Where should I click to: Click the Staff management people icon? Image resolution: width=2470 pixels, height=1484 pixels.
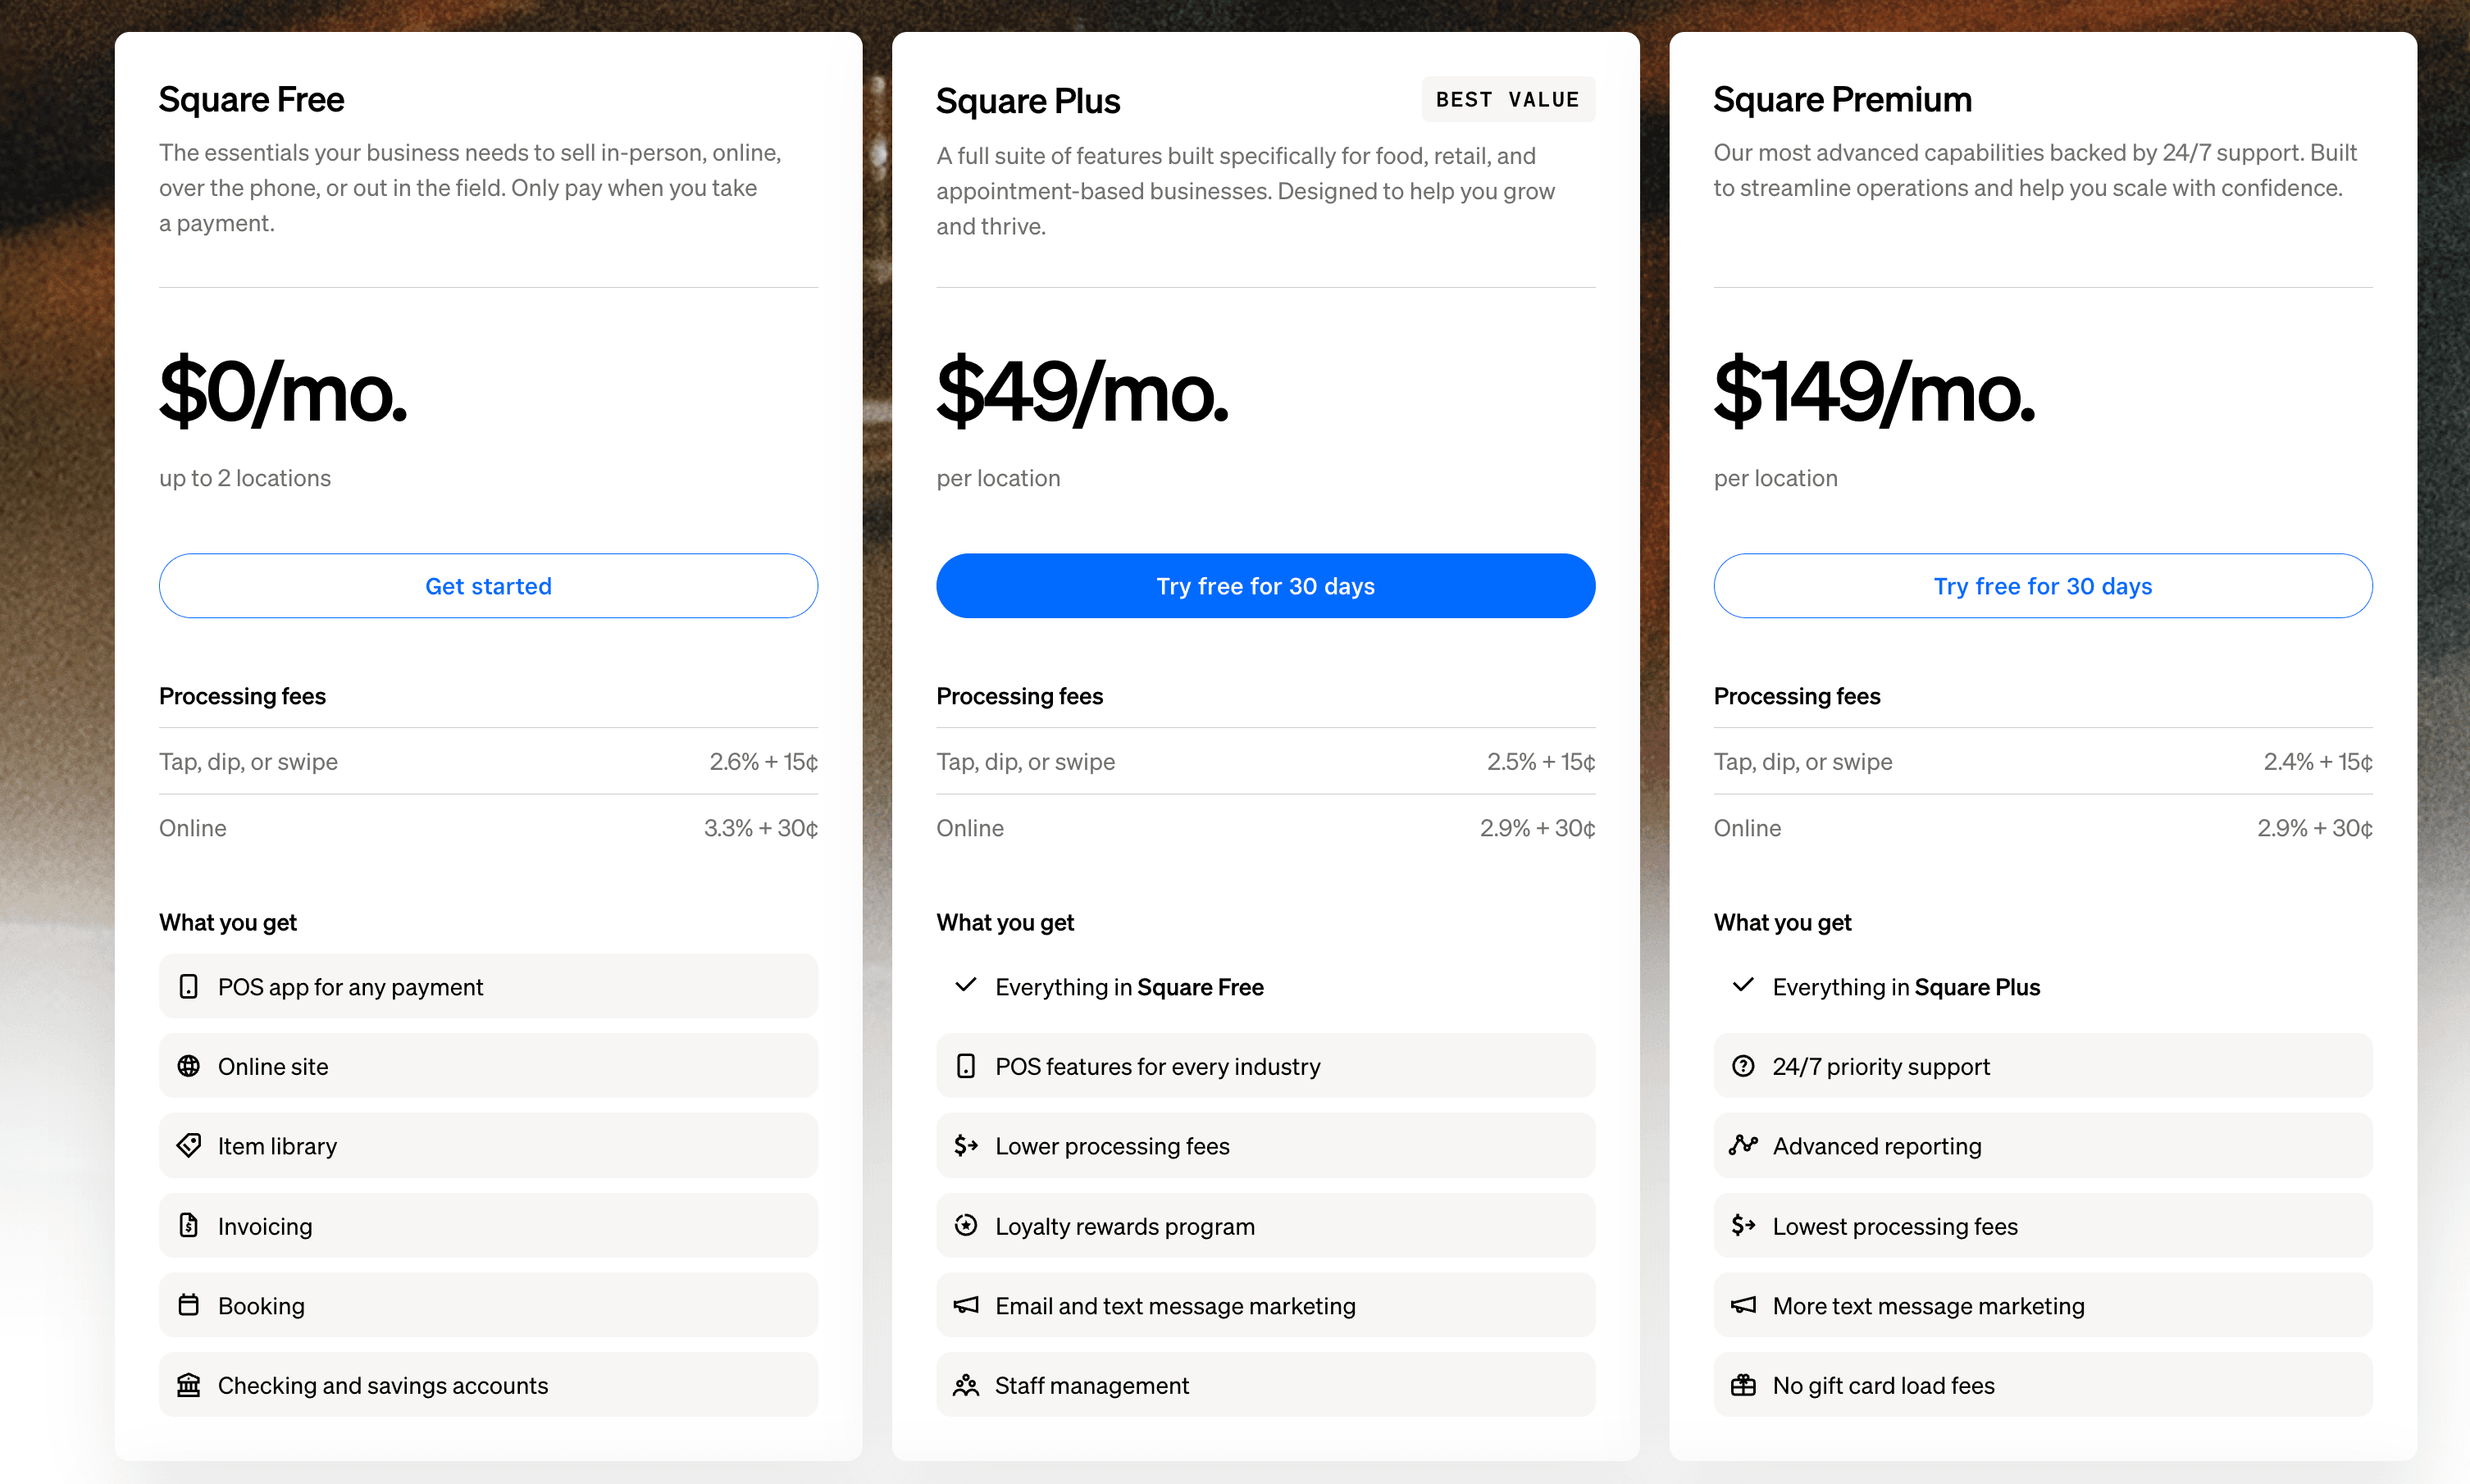click(965, 1385)
